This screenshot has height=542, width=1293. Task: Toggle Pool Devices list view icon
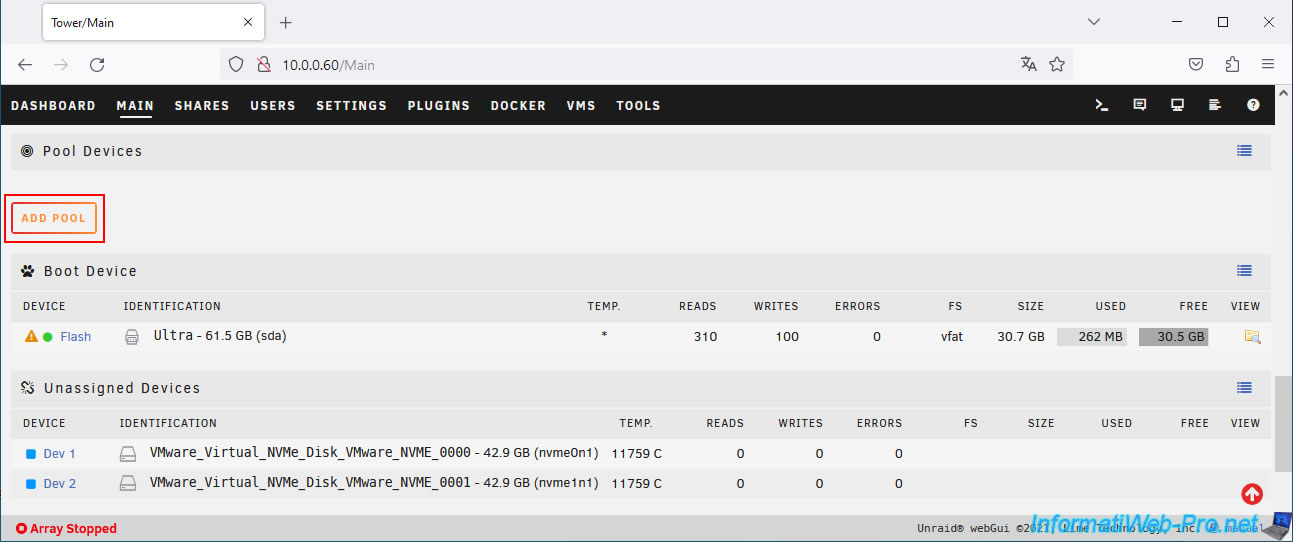coord(1244,151)
